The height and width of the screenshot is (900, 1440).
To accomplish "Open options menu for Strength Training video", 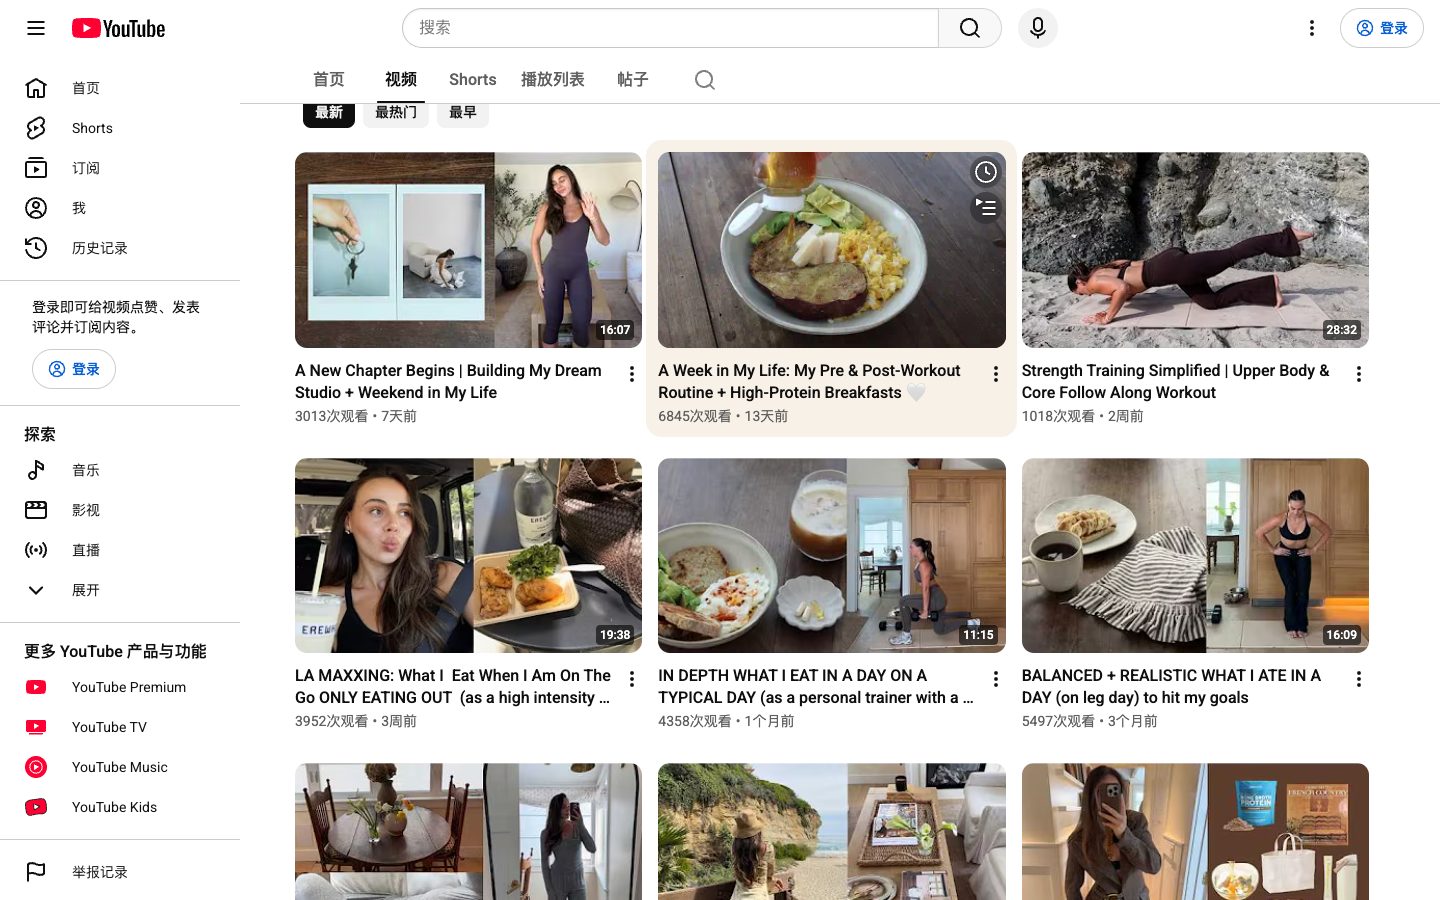I will point(1359,374).
